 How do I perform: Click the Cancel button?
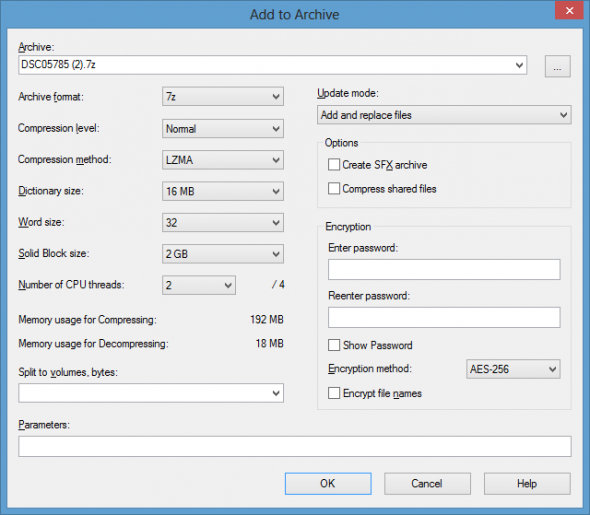(427, 483)
